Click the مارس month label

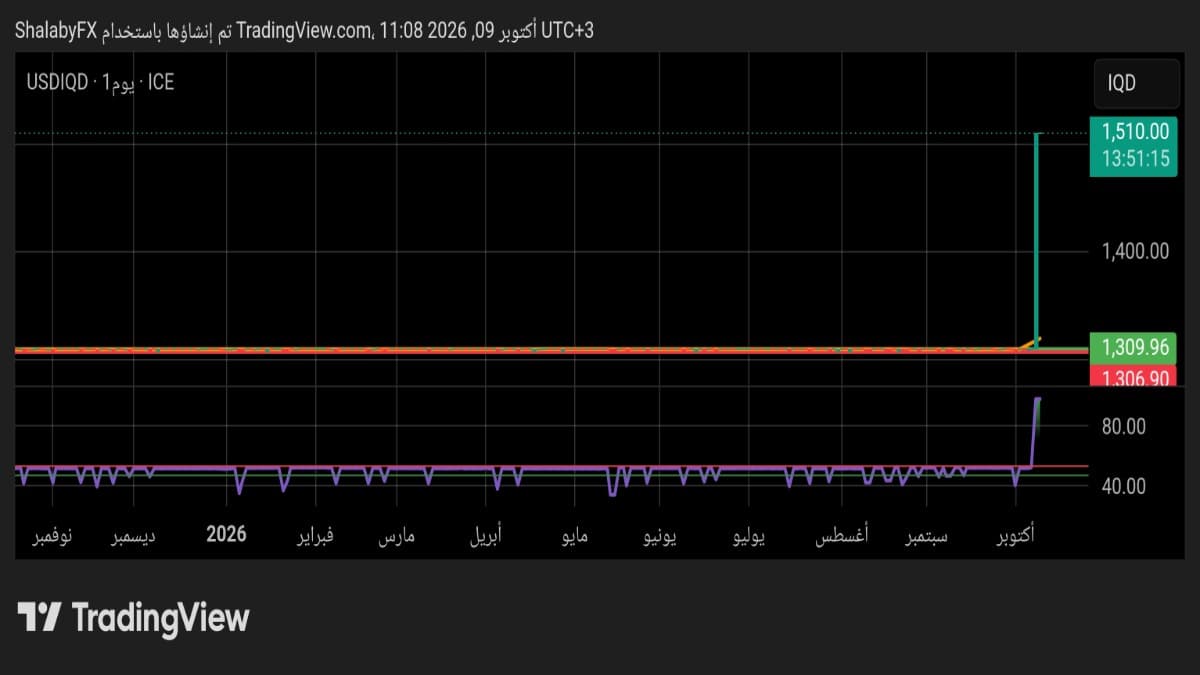point(396,536)
